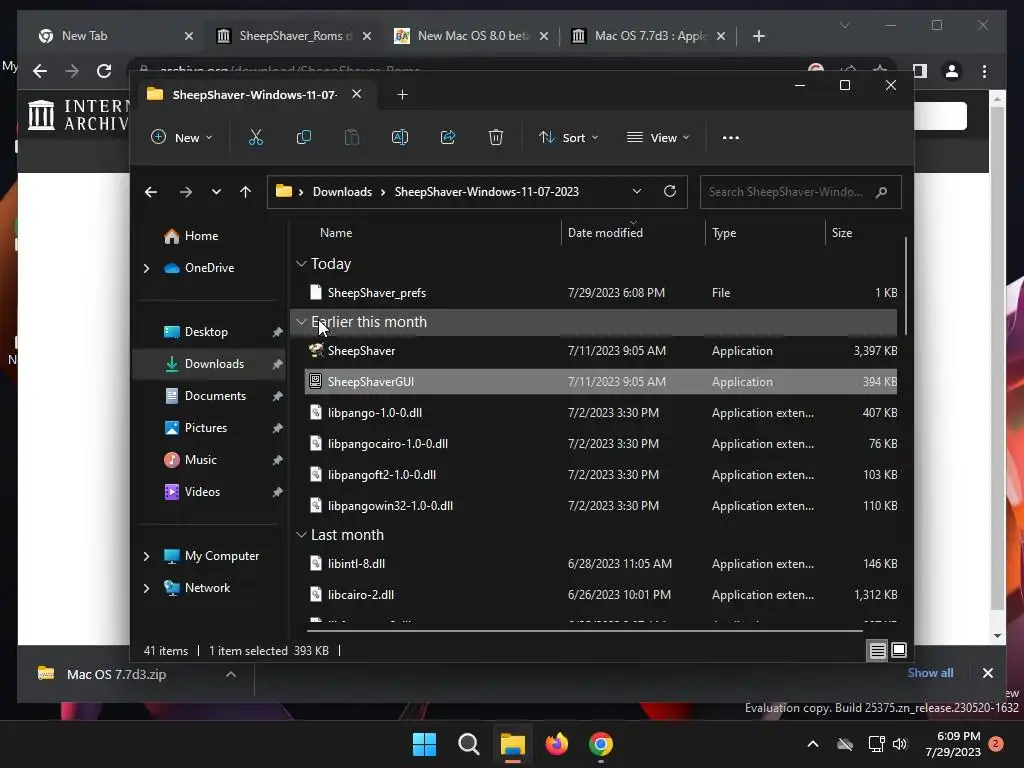
Task: Collapse the Earlier this month group
Action: click(x=301, y=322)
